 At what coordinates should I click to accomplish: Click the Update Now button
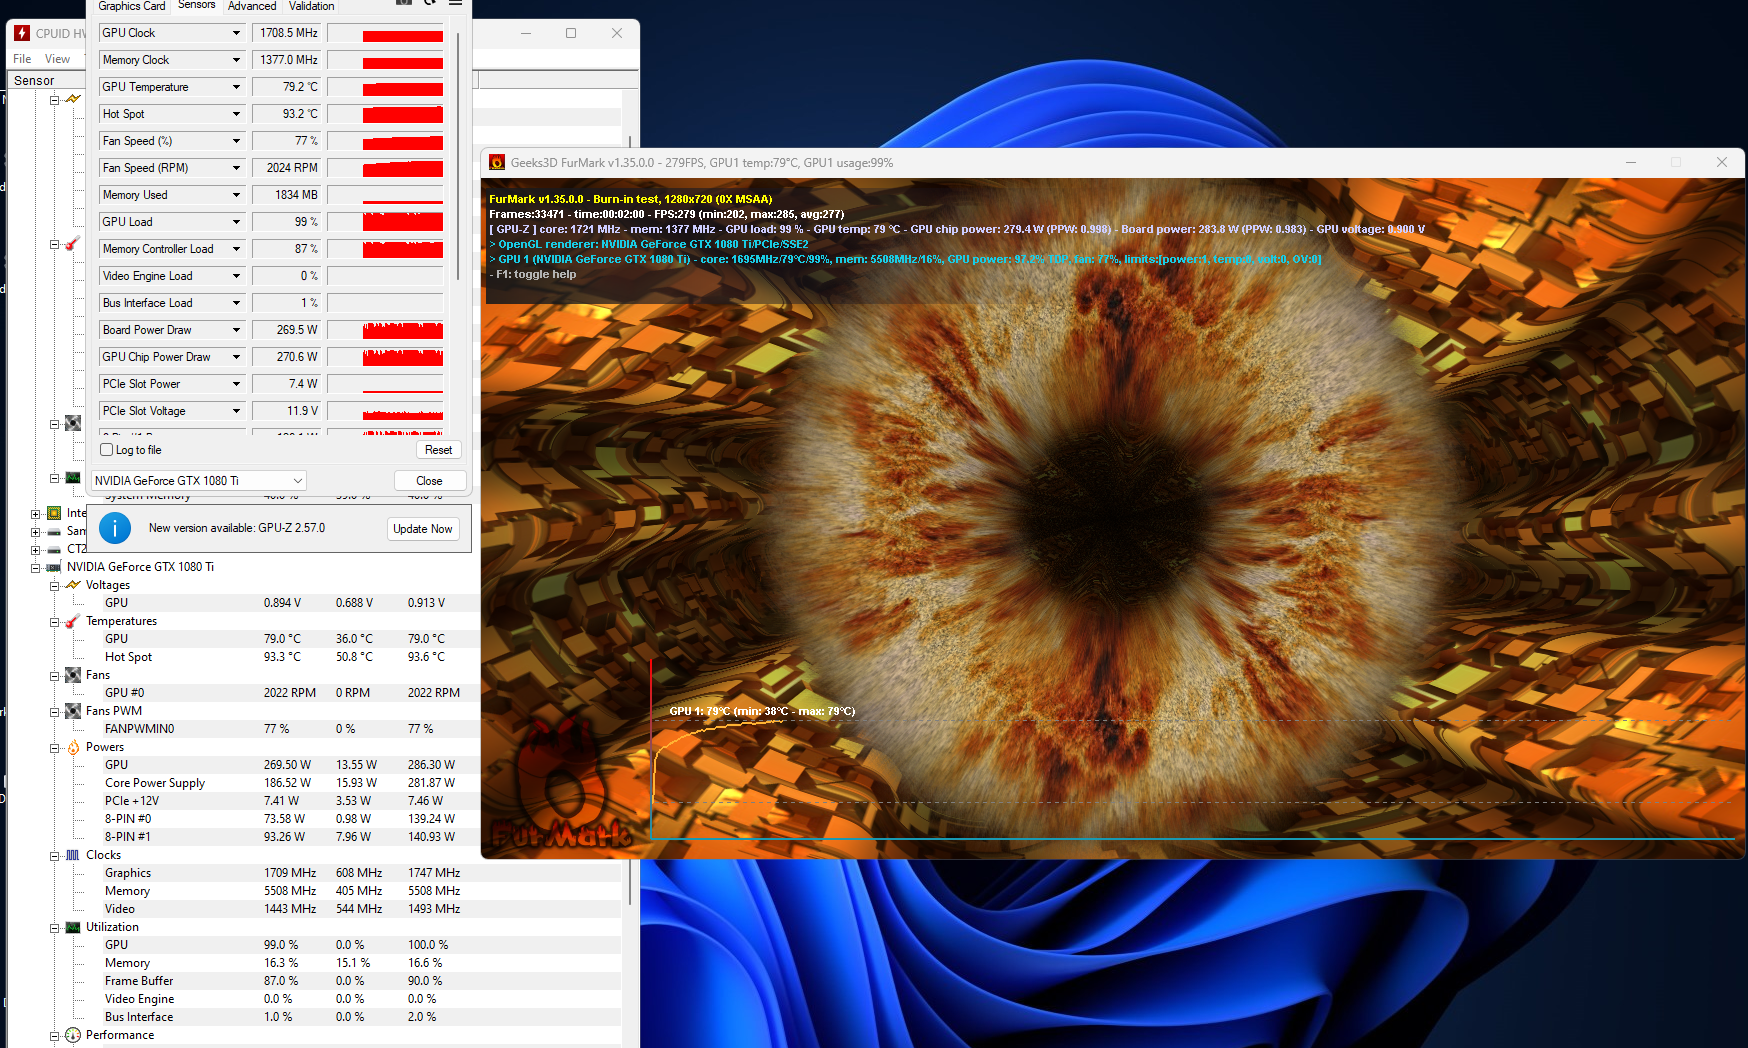click(x=423, y=529)
